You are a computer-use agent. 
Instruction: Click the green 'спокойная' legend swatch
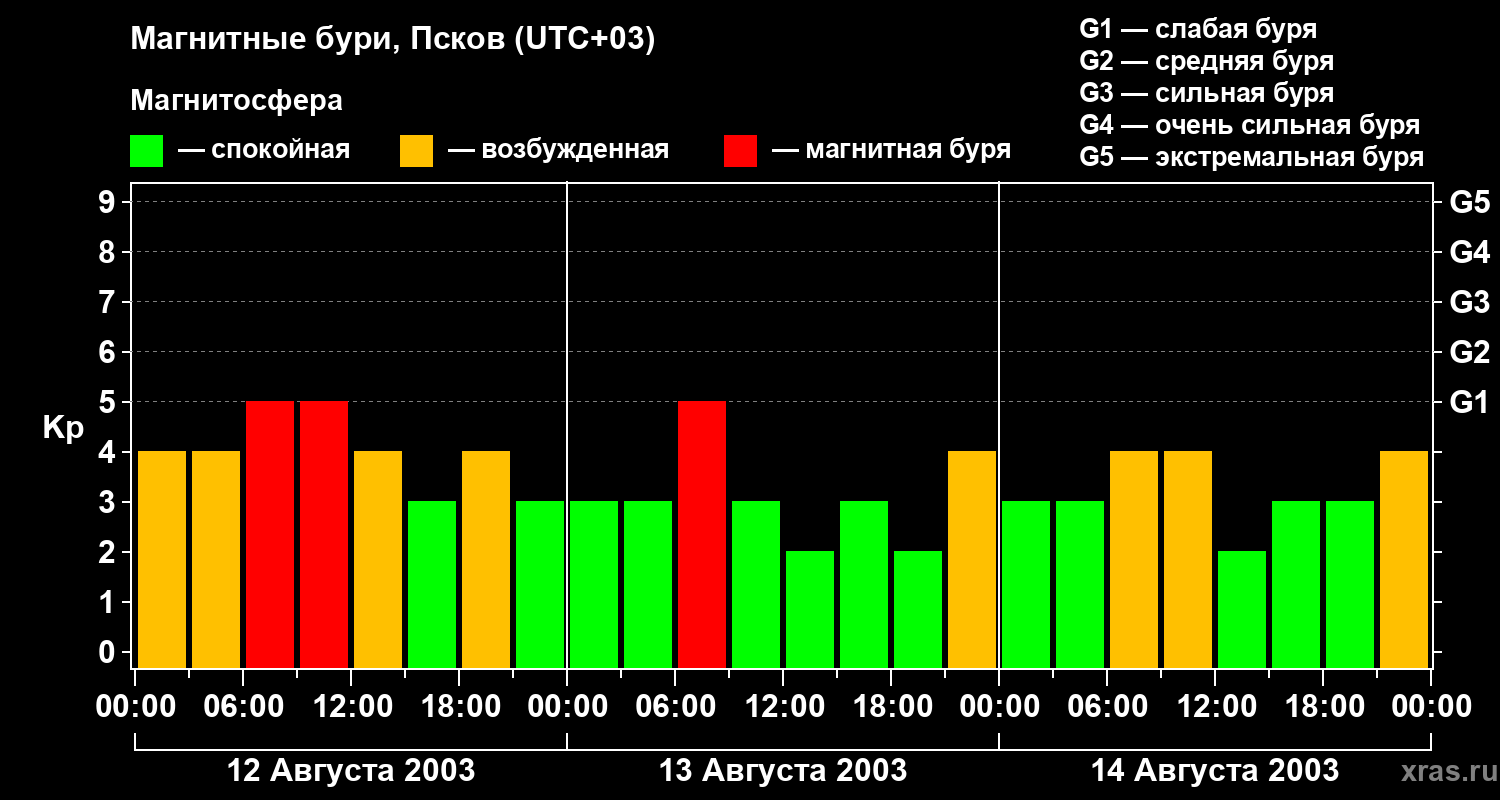pos(146,151)
